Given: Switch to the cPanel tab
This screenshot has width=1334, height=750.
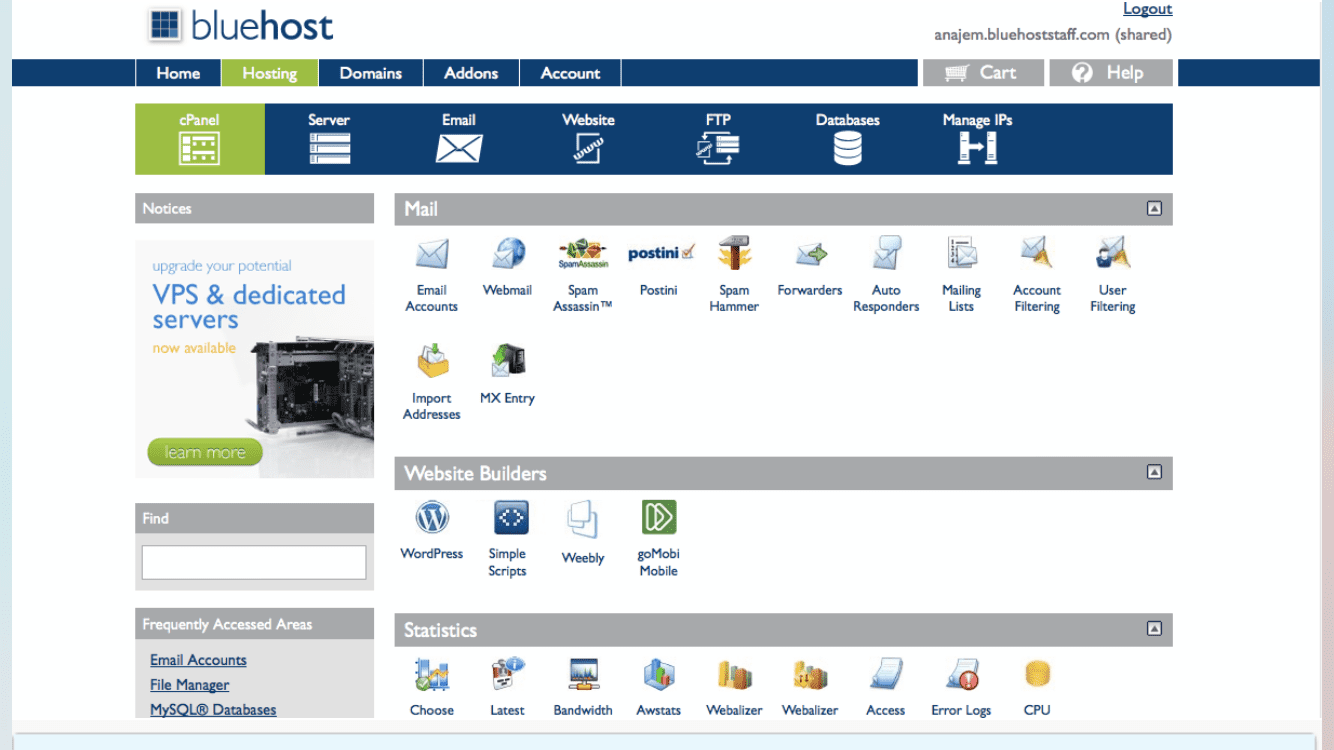Looking at the screenshot, I should tap(200, 139).
